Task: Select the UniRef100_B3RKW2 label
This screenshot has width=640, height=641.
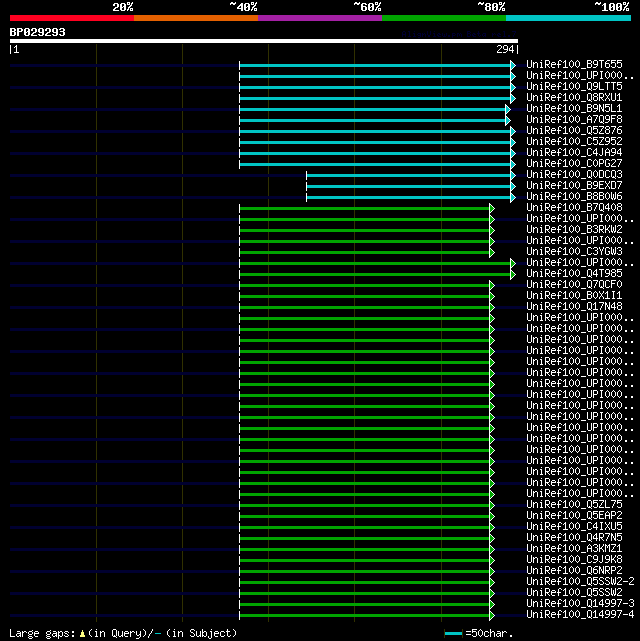Action: [574, 229]
